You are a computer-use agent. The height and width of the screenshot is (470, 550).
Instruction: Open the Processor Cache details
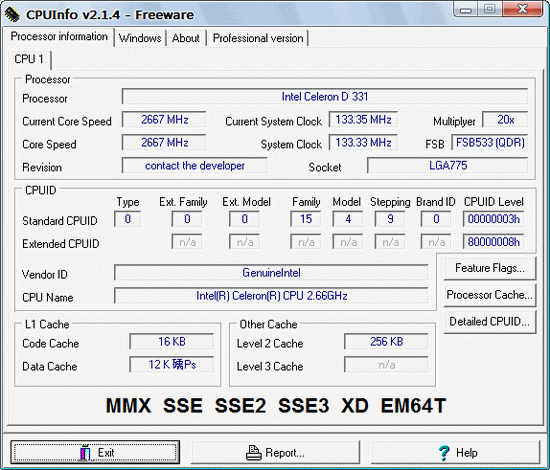pyautogui.click(x=490, y=295)
